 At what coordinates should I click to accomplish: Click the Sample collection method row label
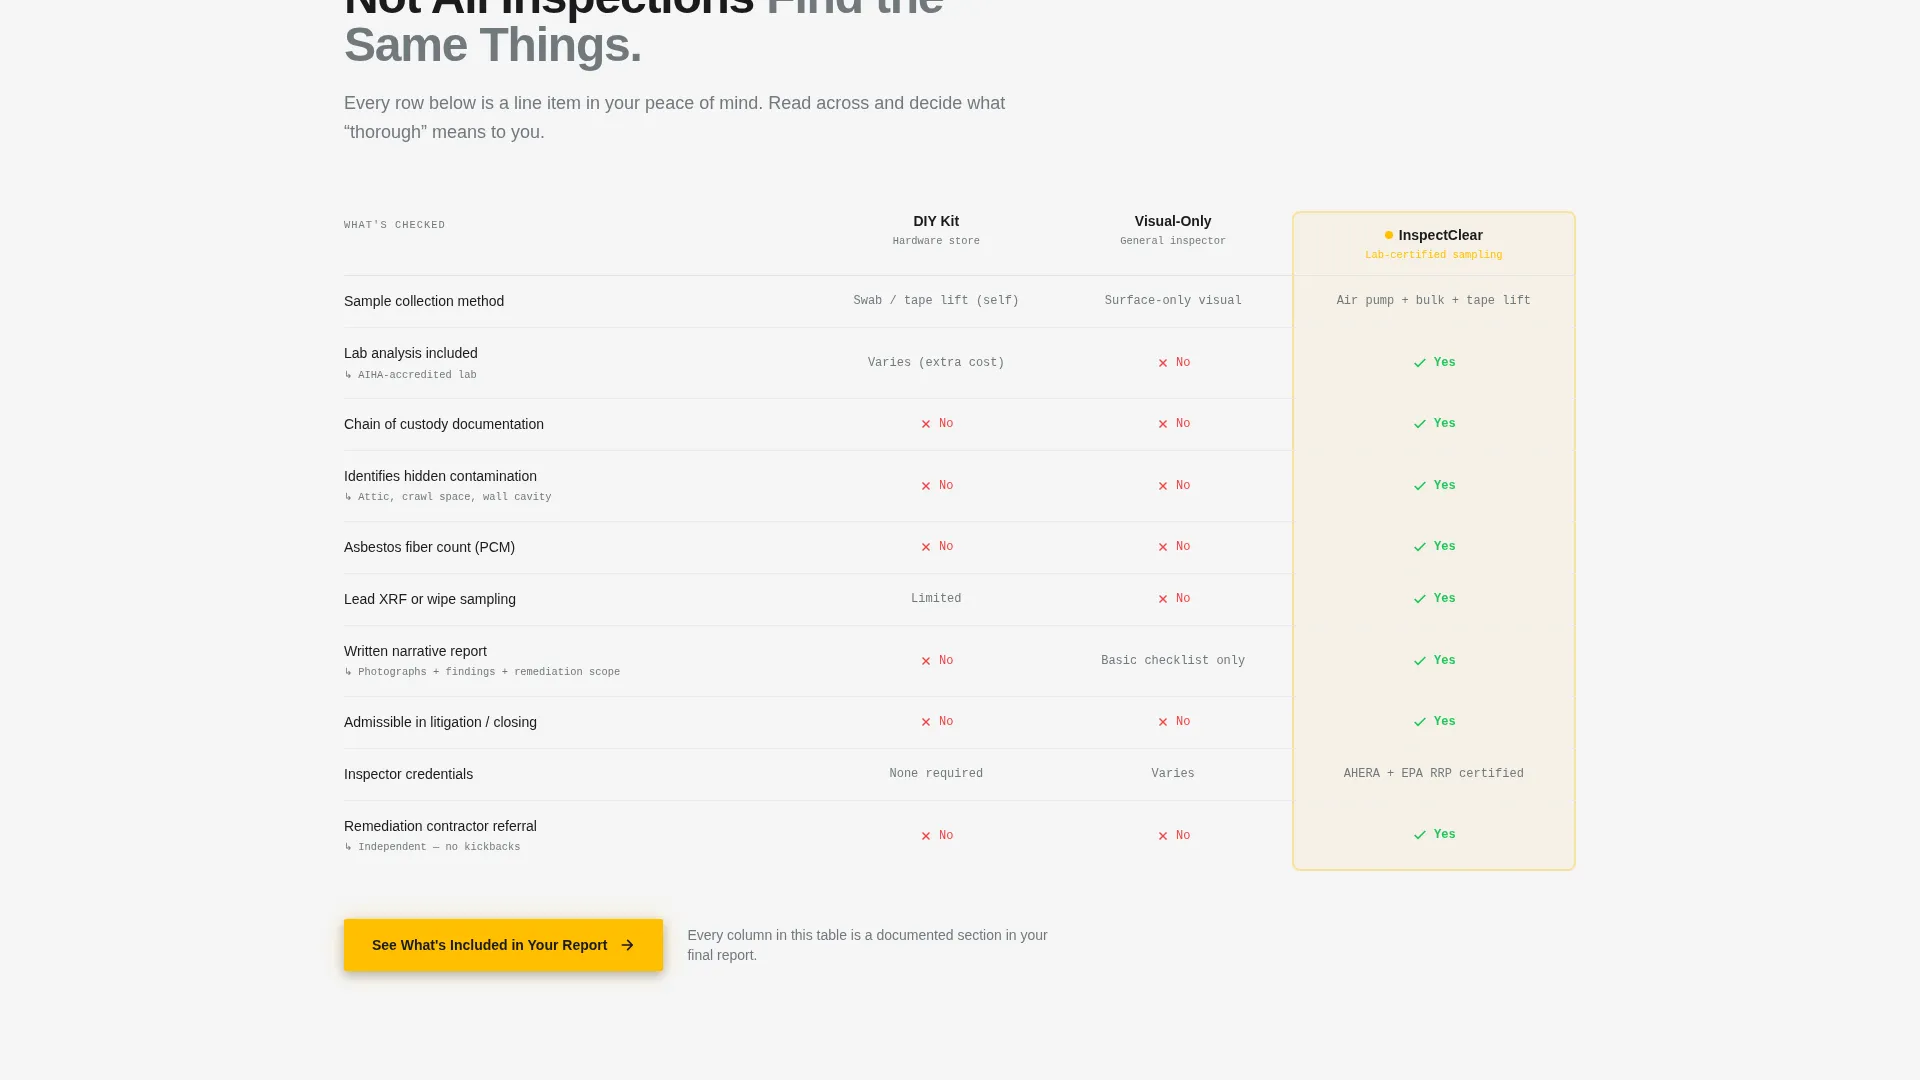[x=424, y=301]
